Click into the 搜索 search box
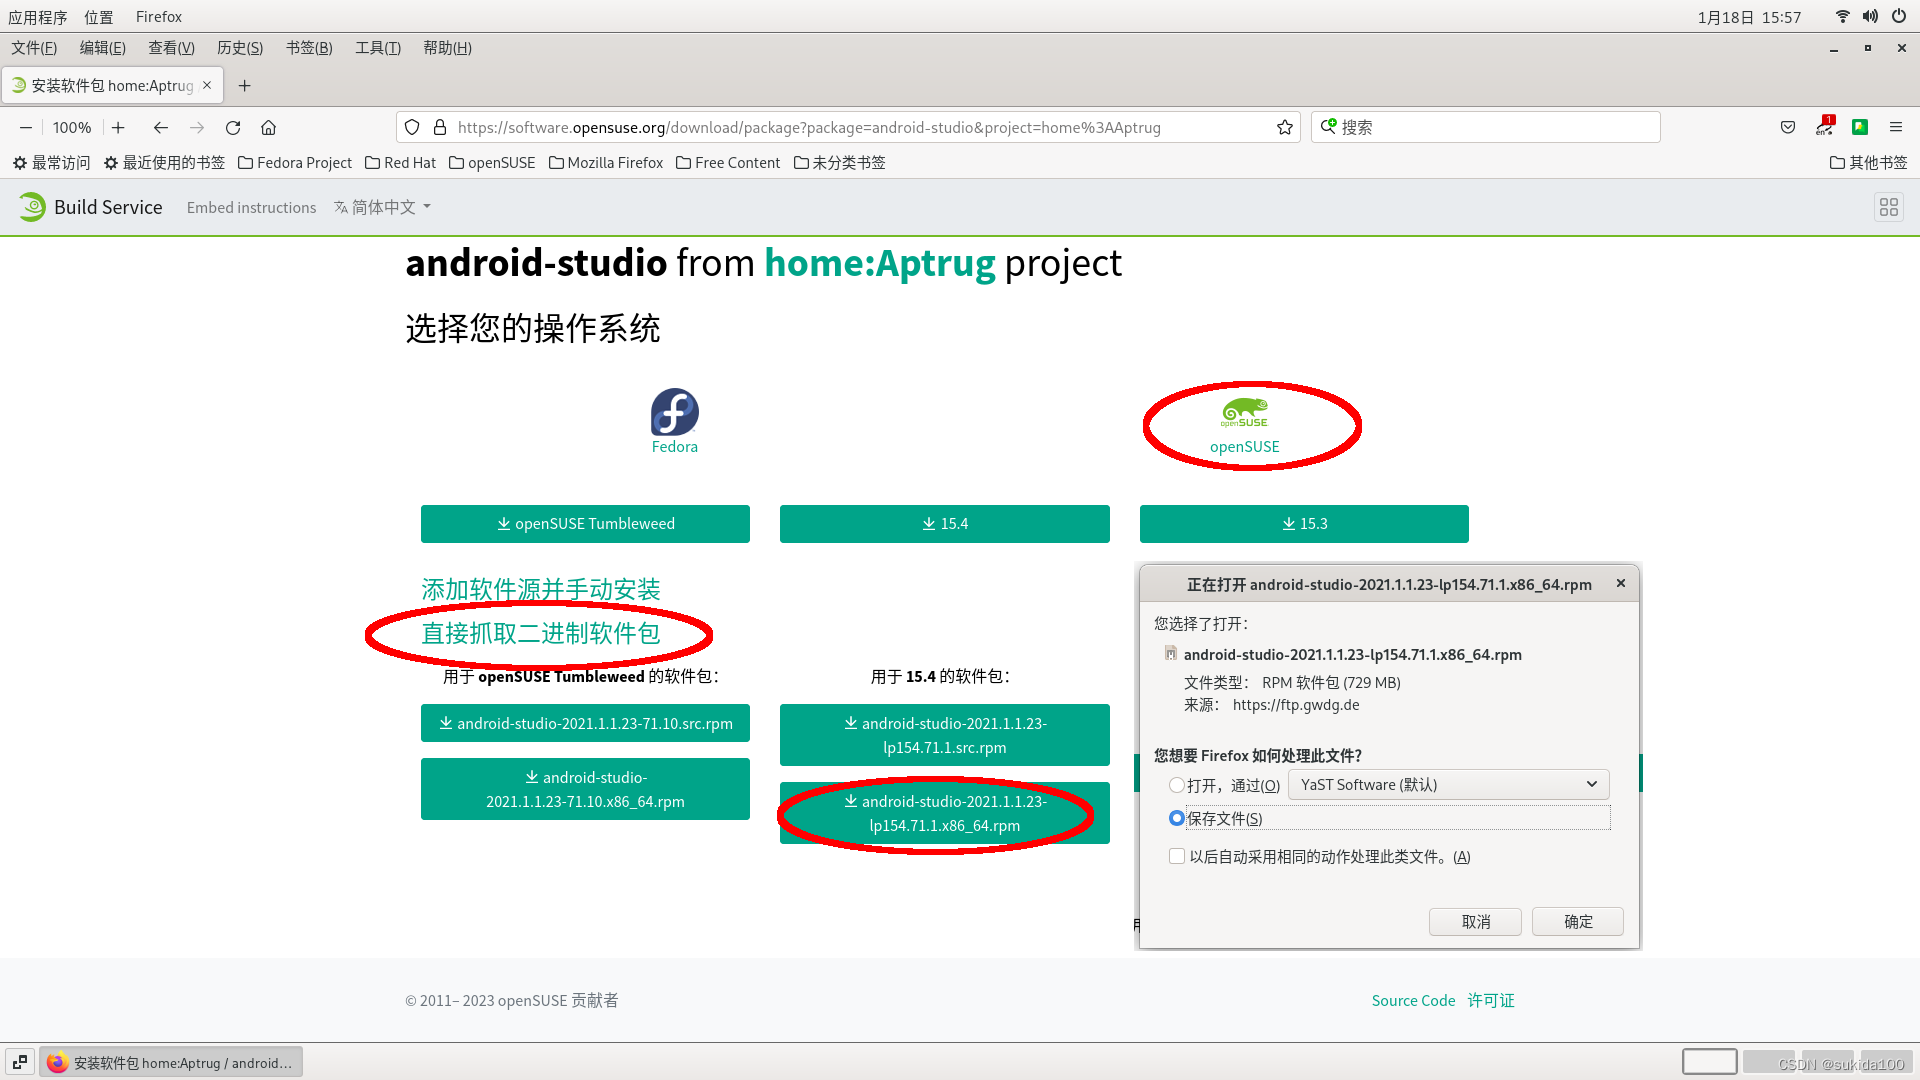The width and height of the screenshot is (1920, 1080). (x=1486, y=127)
